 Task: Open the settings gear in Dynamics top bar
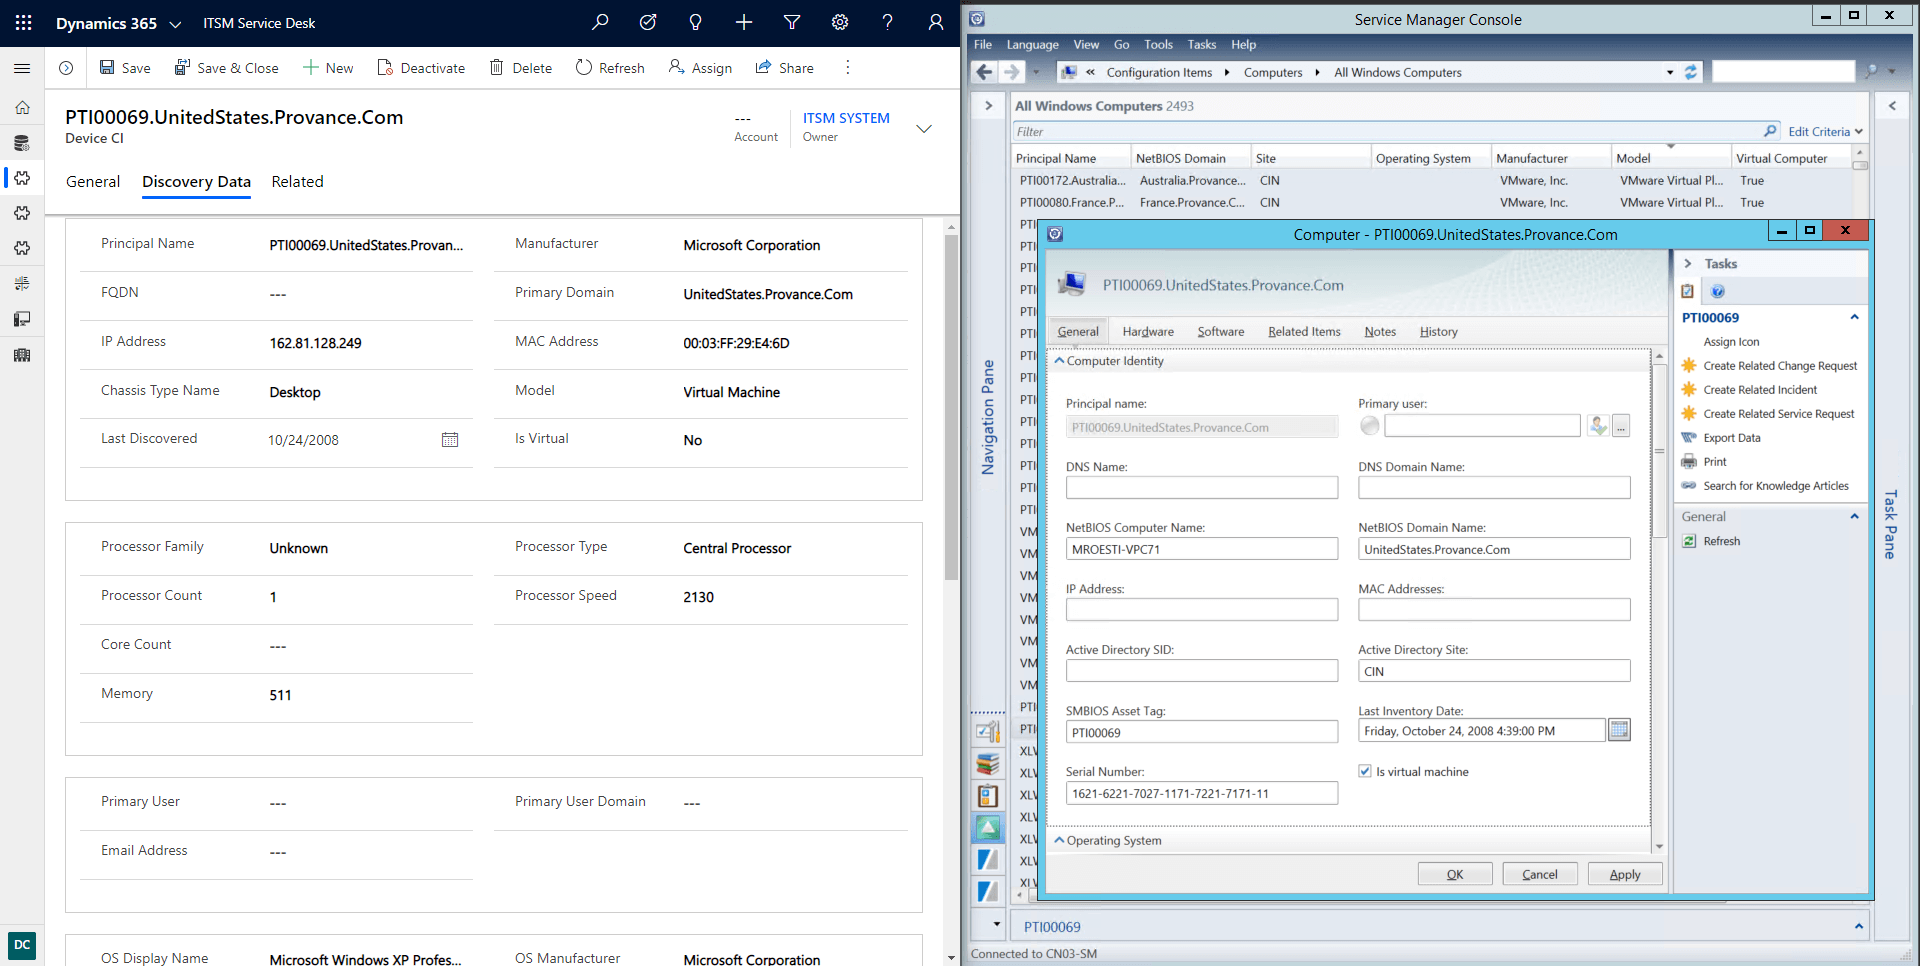[x=840, y=22]
